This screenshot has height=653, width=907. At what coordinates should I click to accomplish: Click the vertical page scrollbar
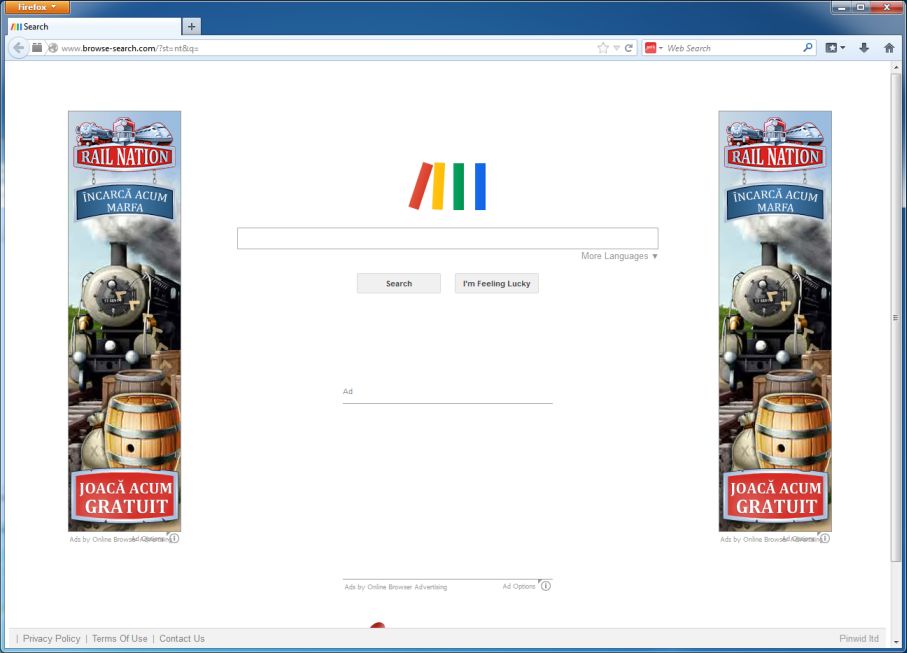click(x=895, y=317)
